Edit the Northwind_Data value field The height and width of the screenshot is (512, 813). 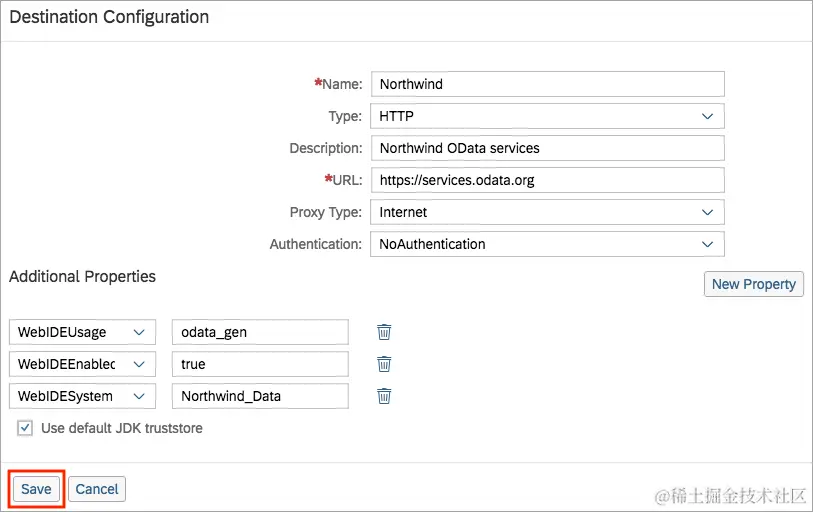[x=260, y=396]
